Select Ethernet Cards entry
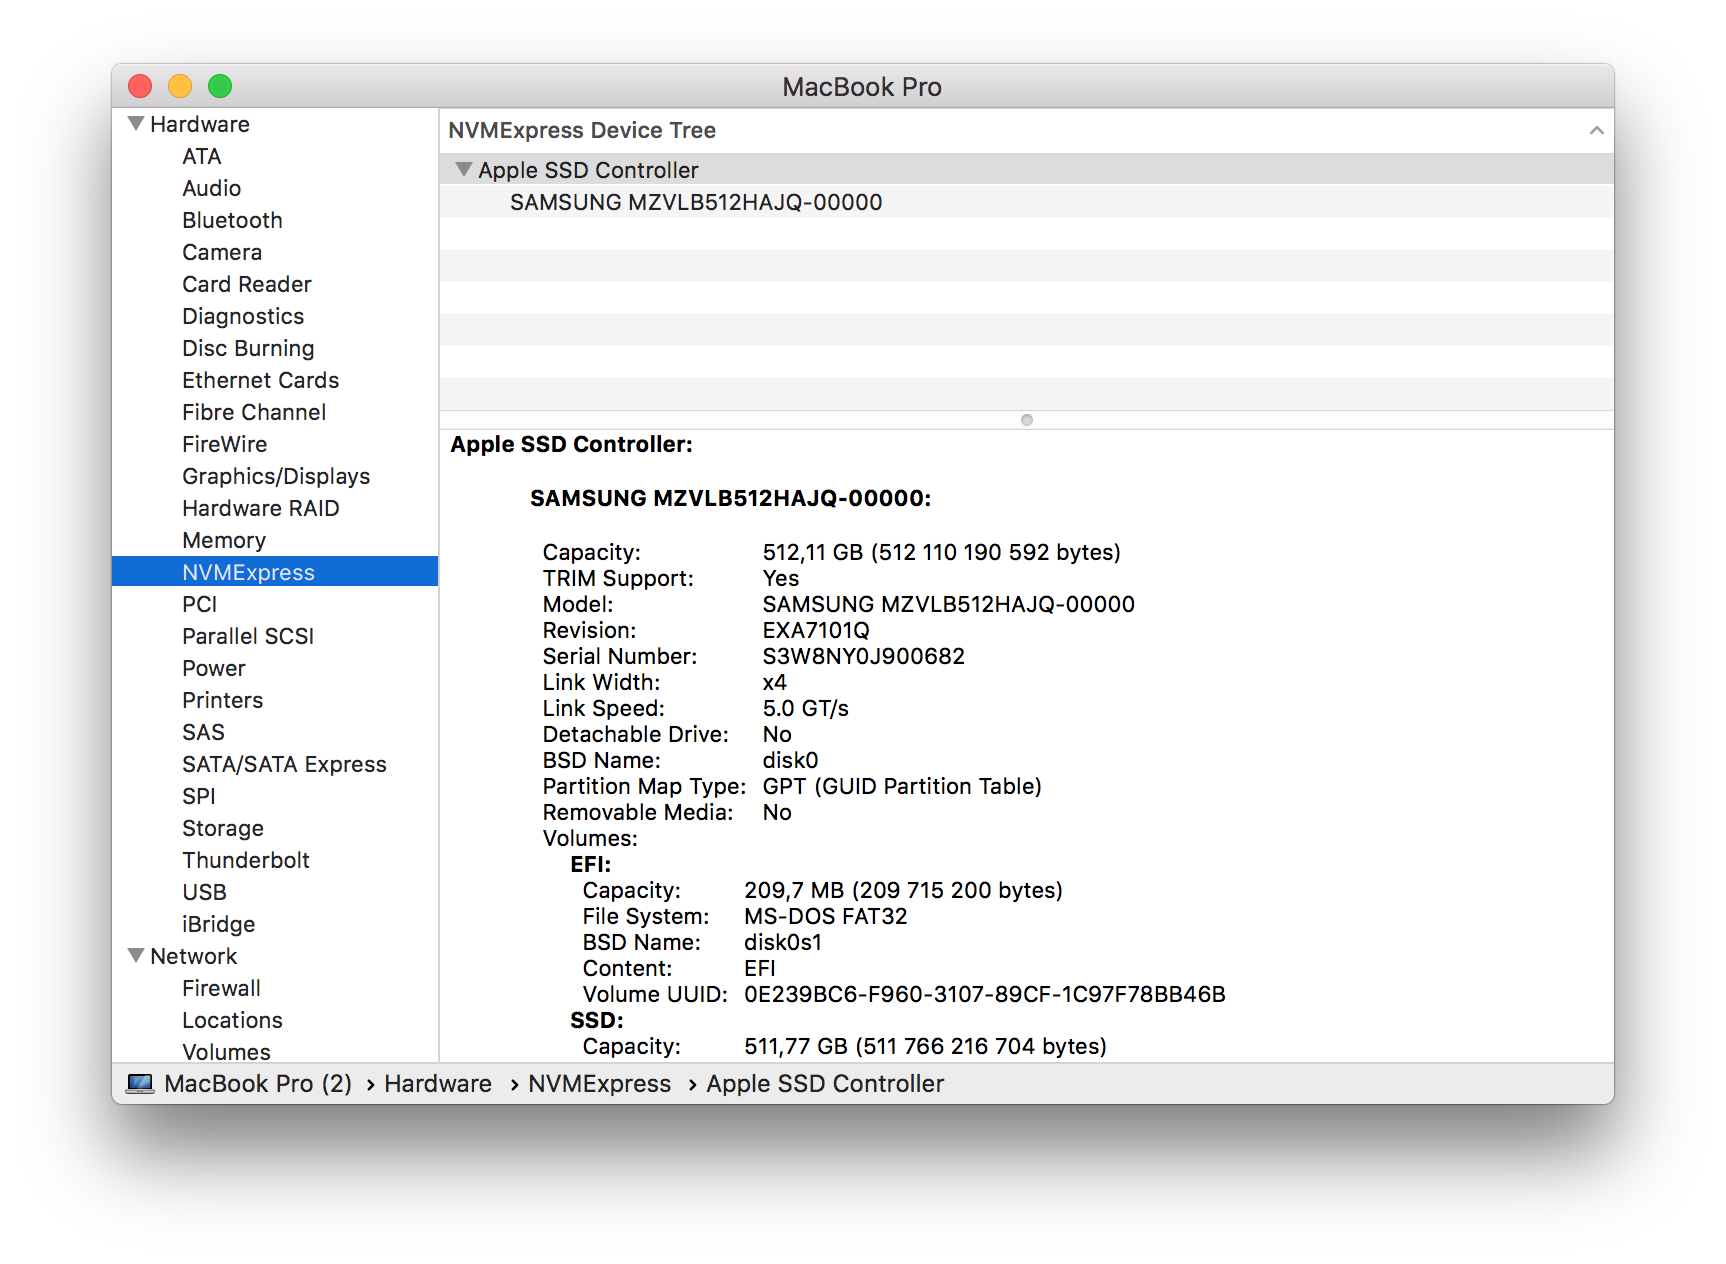This screenshot has width=1726, height=1264. [260, 380]
